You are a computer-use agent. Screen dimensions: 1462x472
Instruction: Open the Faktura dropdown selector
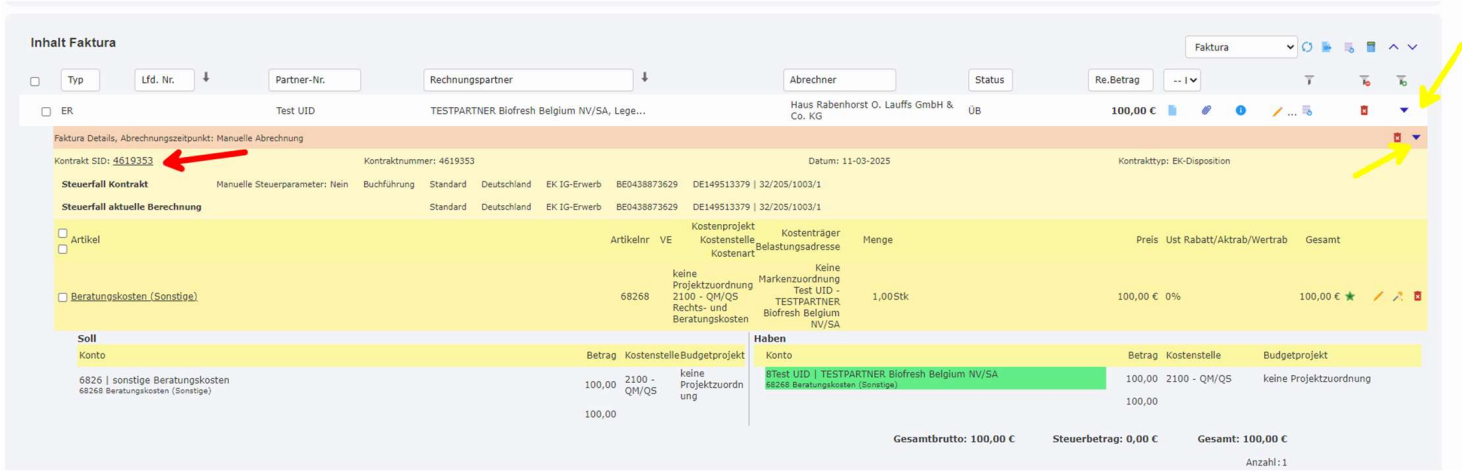(1240, 47)
